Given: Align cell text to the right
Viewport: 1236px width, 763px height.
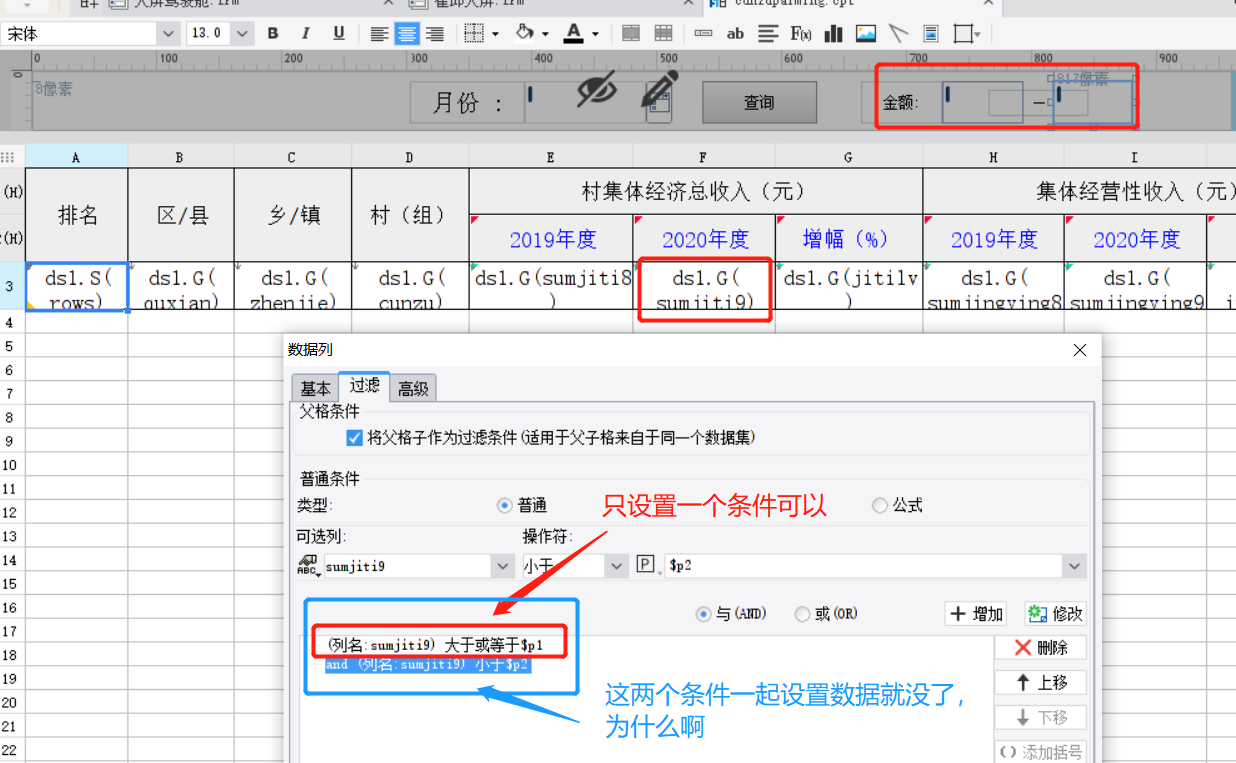Looking at the screenshot, I should pos(435,33).
